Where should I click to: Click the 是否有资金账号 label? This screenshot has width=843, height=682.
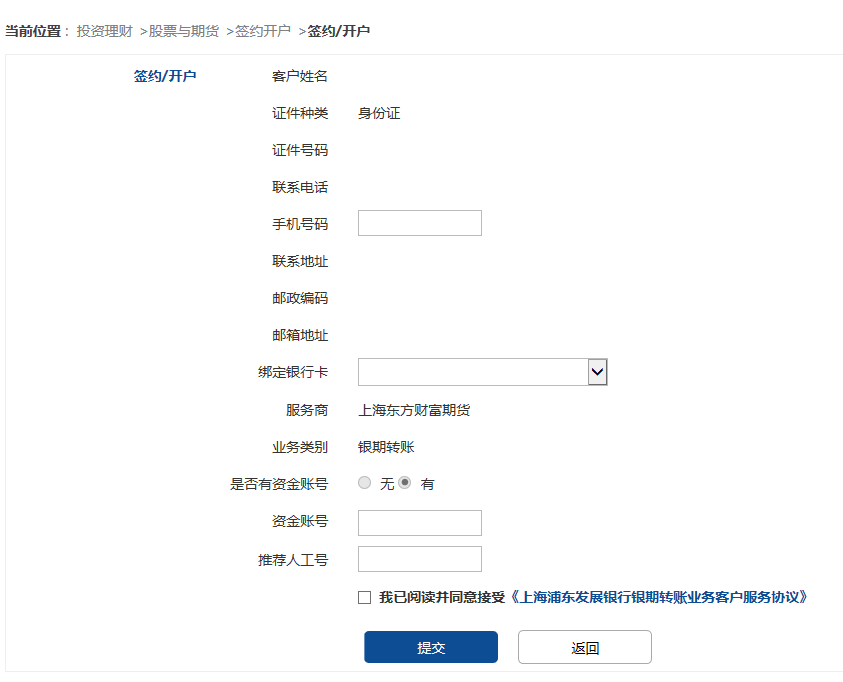point(279,484)
